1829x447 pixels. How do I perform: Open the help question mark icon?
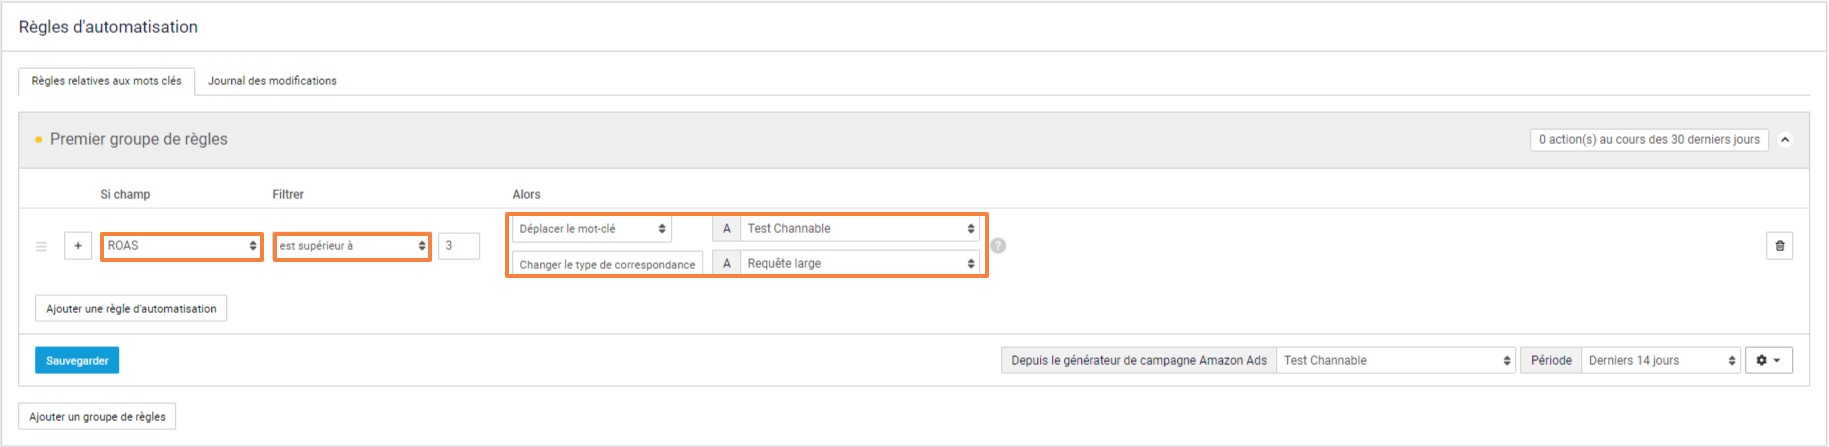point(998,246)
